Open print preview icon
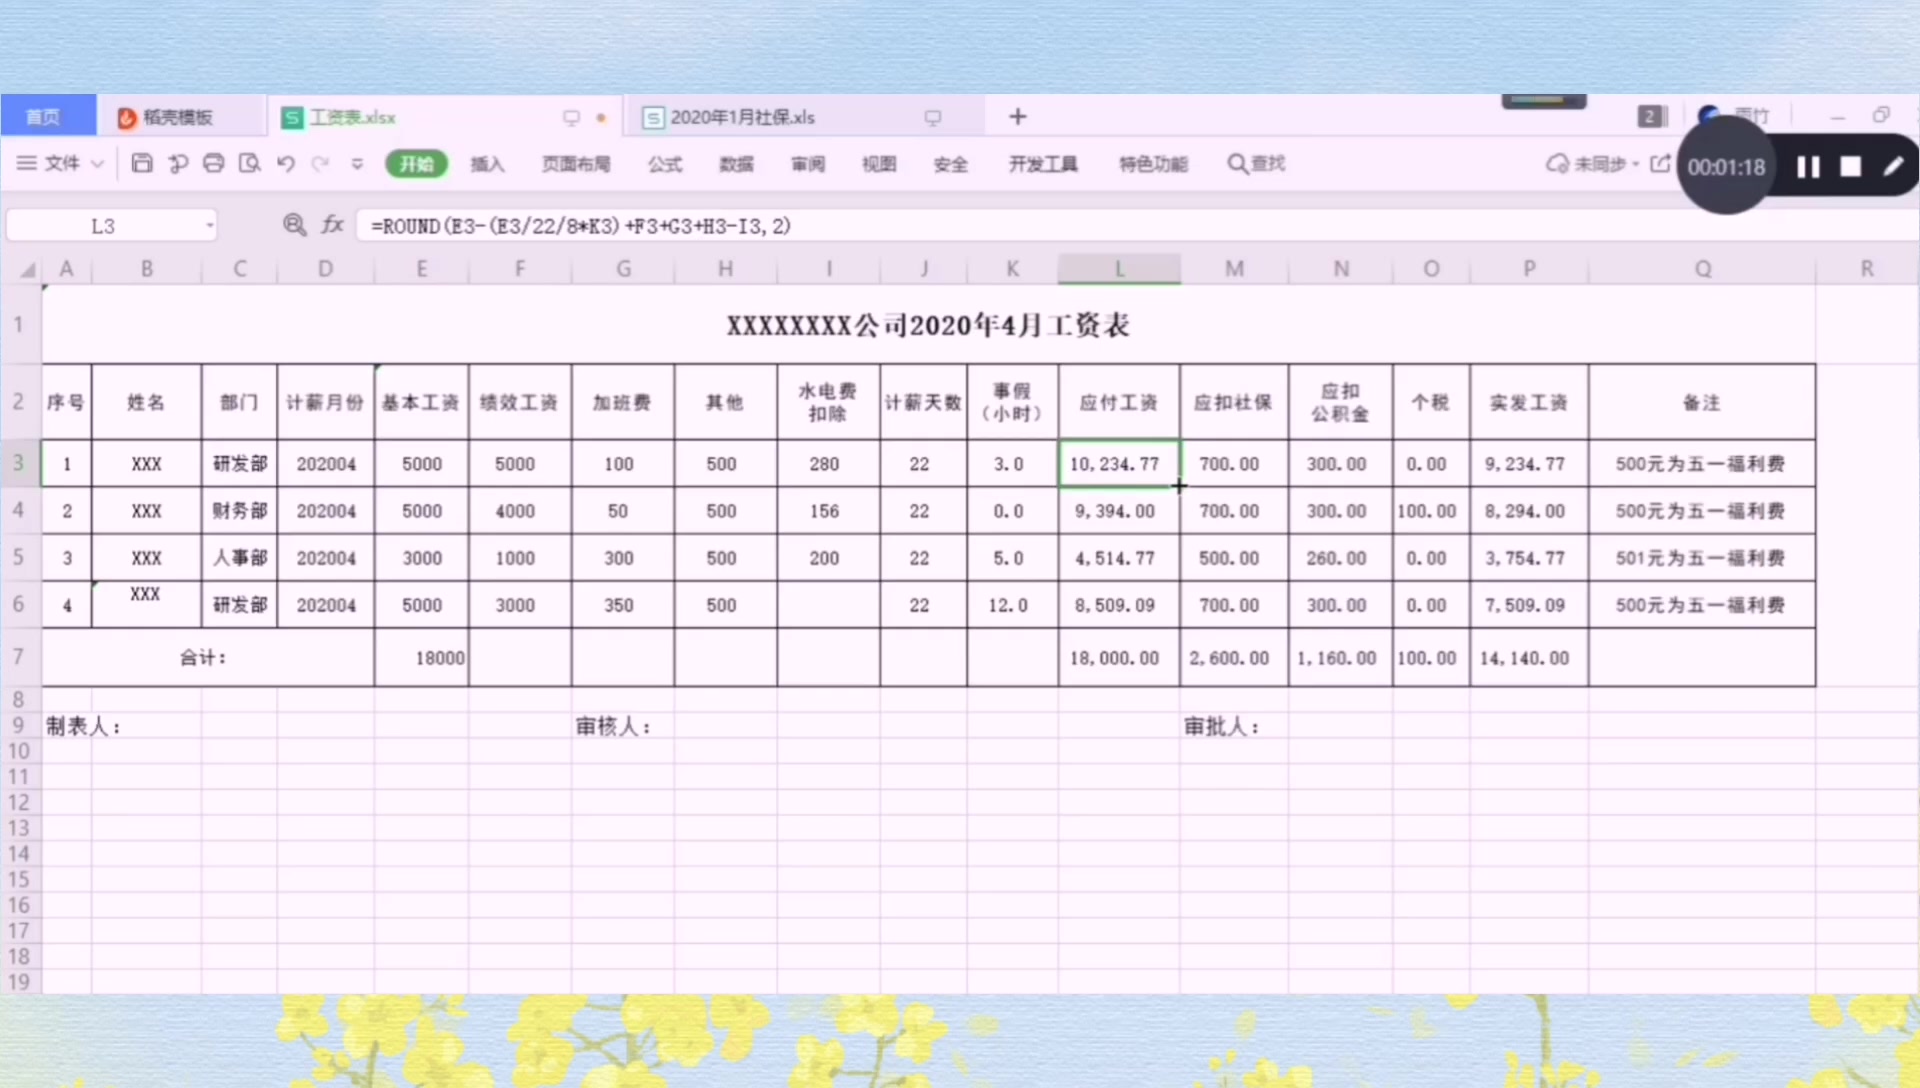Image resolution: width=1920 pixels, height=1088 pixels. pyautogui.click(x=249, y=163)
